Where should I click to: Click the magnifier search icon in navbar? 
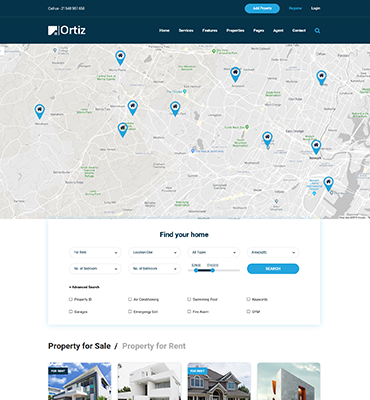tap(317, 31)
